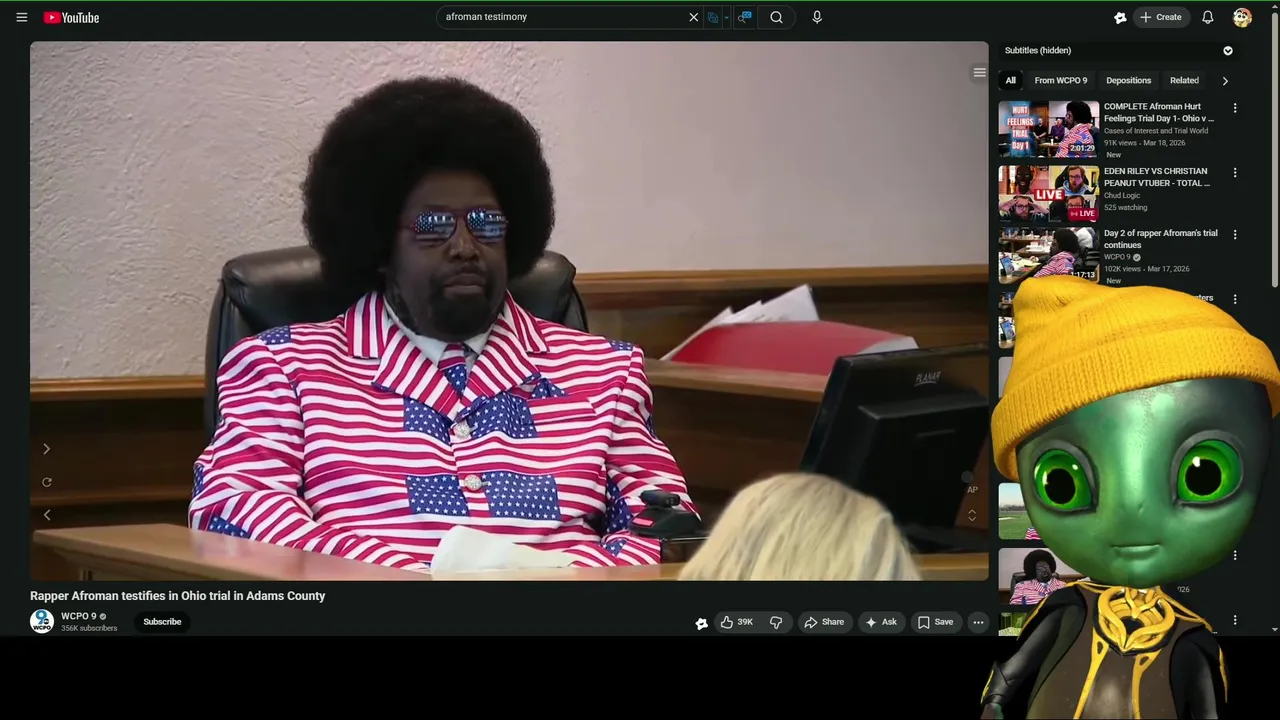Image resolution: width=1280 pixels, height=720 pixels.
Task: Open menu for EDEN RILEY live video
Action: (x=1235, y=172)
